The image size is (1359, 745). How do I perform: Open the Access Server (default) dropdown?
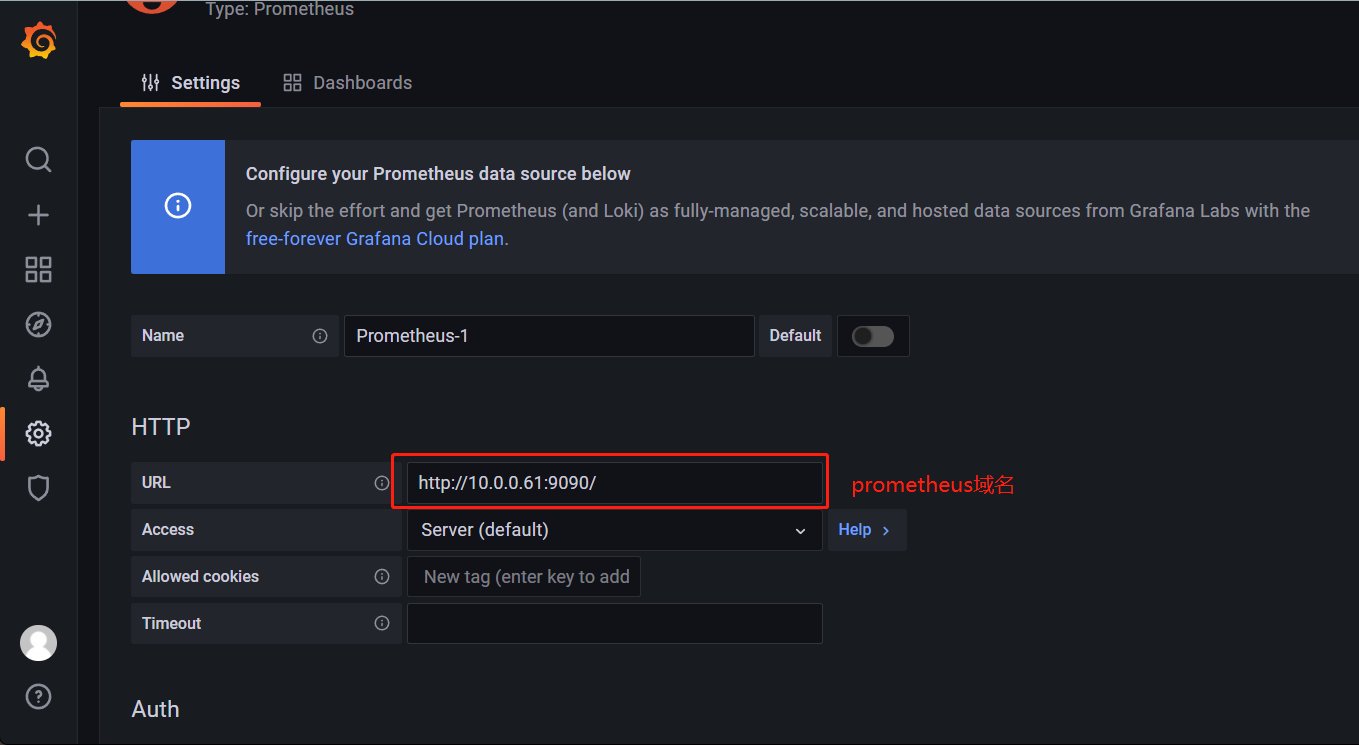(615, 530)
